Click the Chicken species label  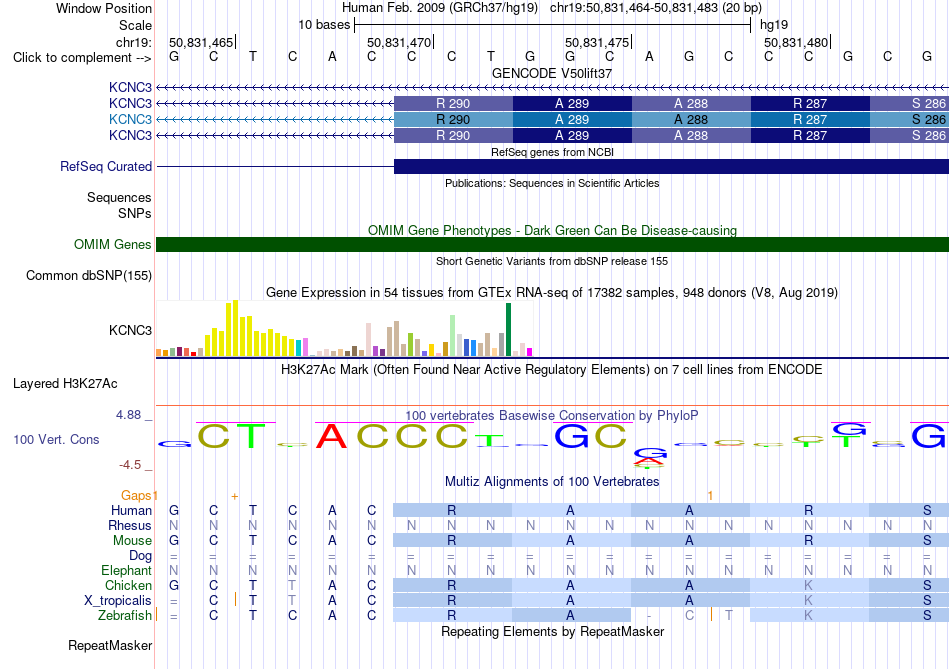pyautogui.click(x=128, y=585)
